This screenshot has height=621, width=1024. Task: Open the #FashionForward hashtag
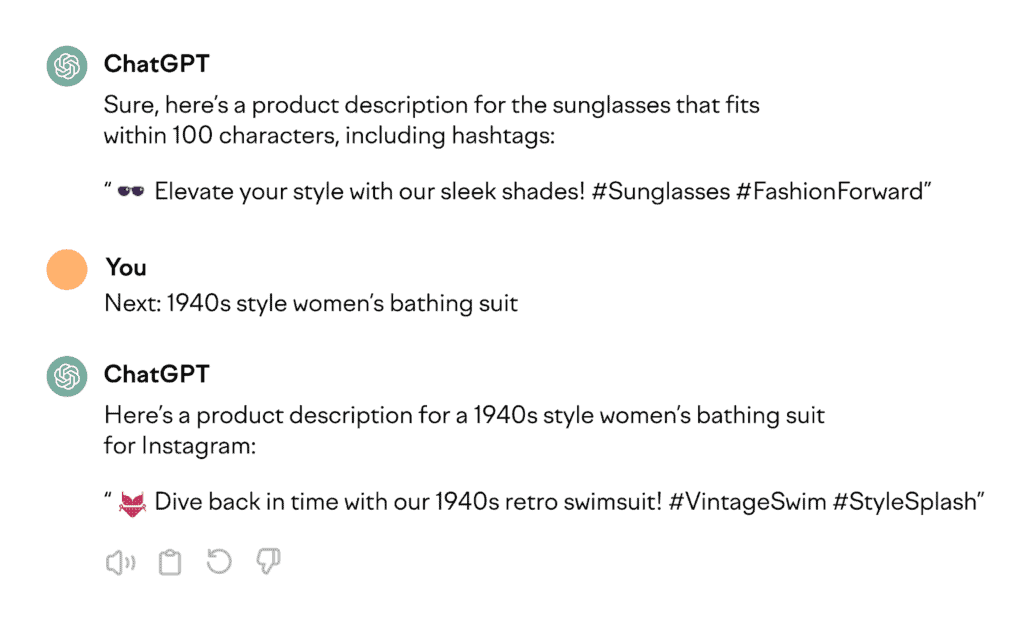(x=827, y=192)
